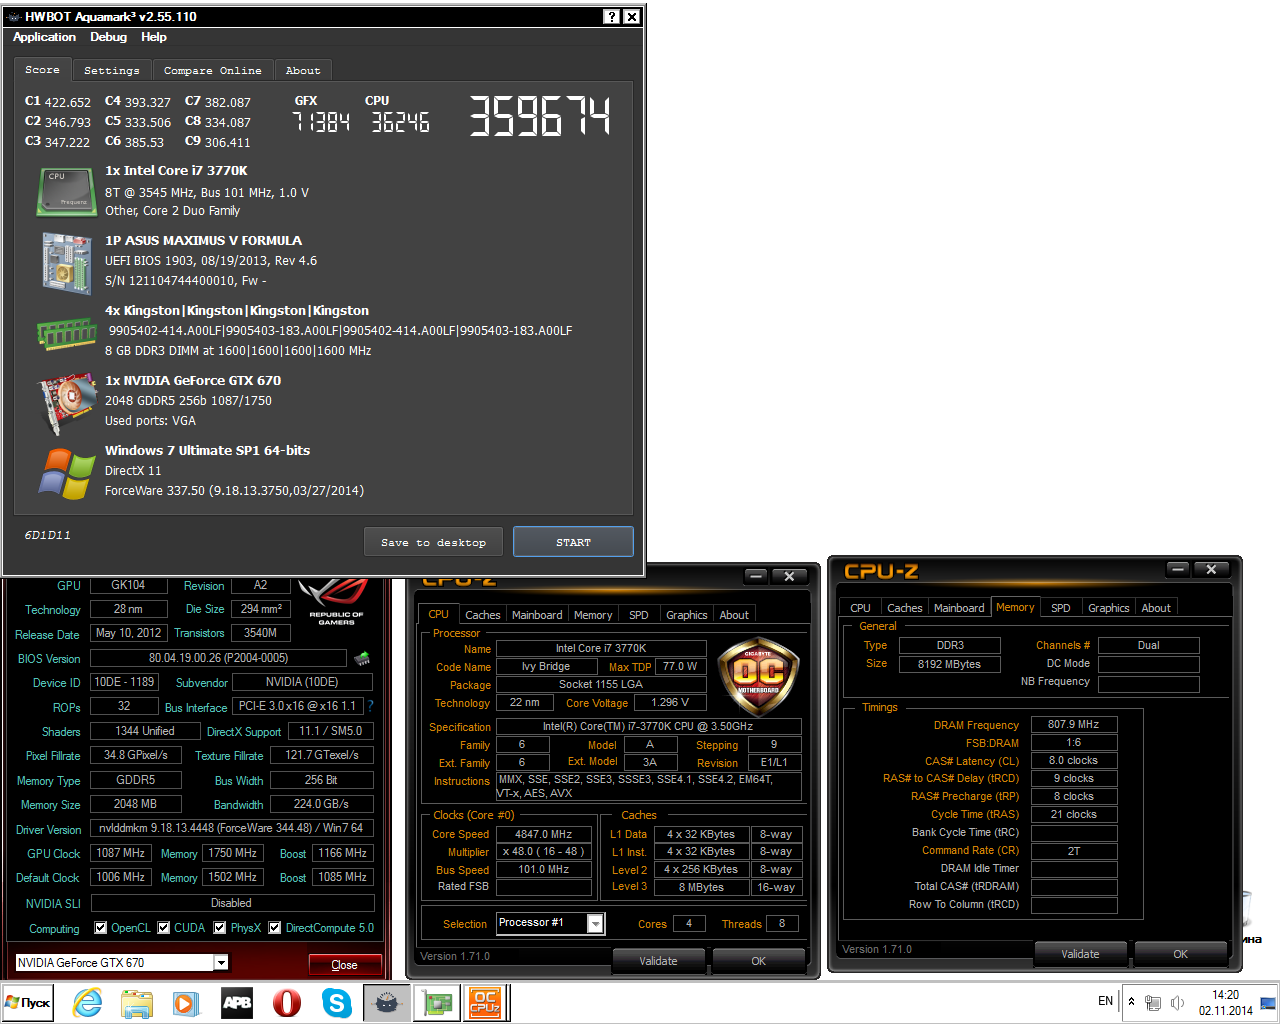Viewport: 1280px width, 1024px height.
Task: Click the Core Speed 4847.0 MHz field
Action: pos(544,834)
